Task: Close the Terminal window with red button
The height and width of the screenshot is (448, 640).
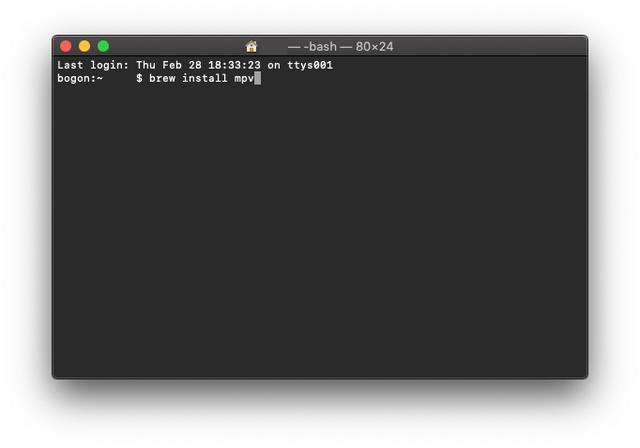Action: [x=66, y=46]
